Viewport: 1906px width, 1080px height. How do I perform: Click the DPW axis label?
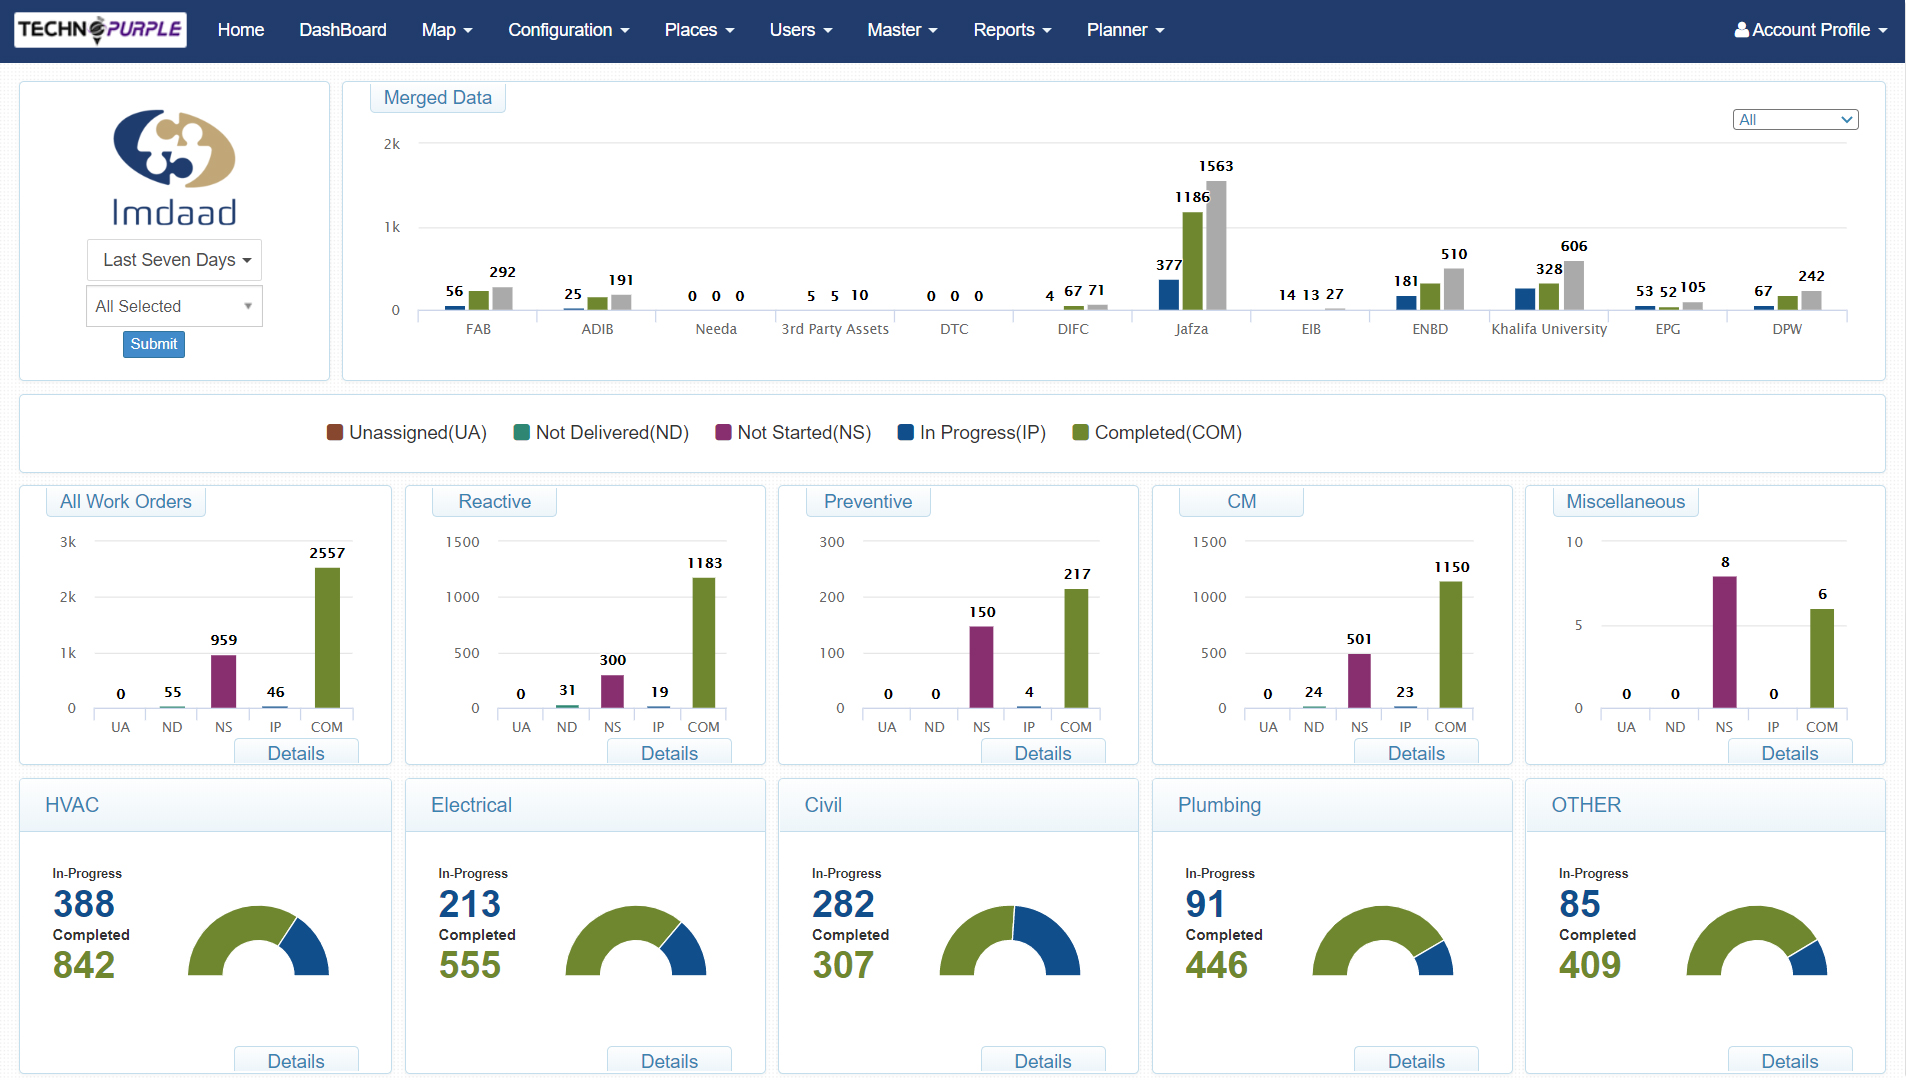click(x=1787, y=329)
